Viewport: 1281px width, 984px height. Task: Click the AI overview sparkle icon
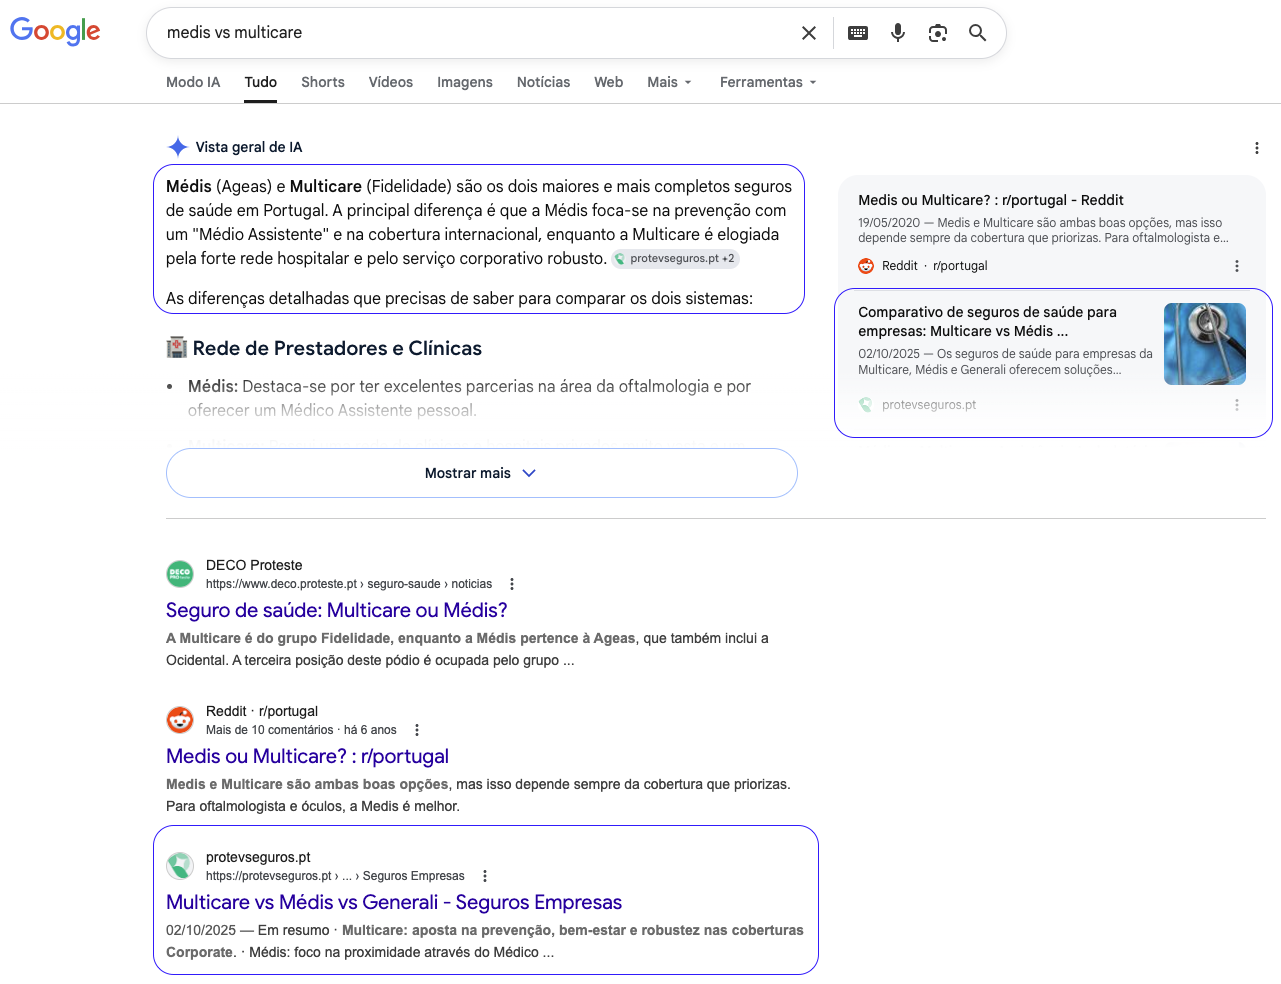pos(178,147)
